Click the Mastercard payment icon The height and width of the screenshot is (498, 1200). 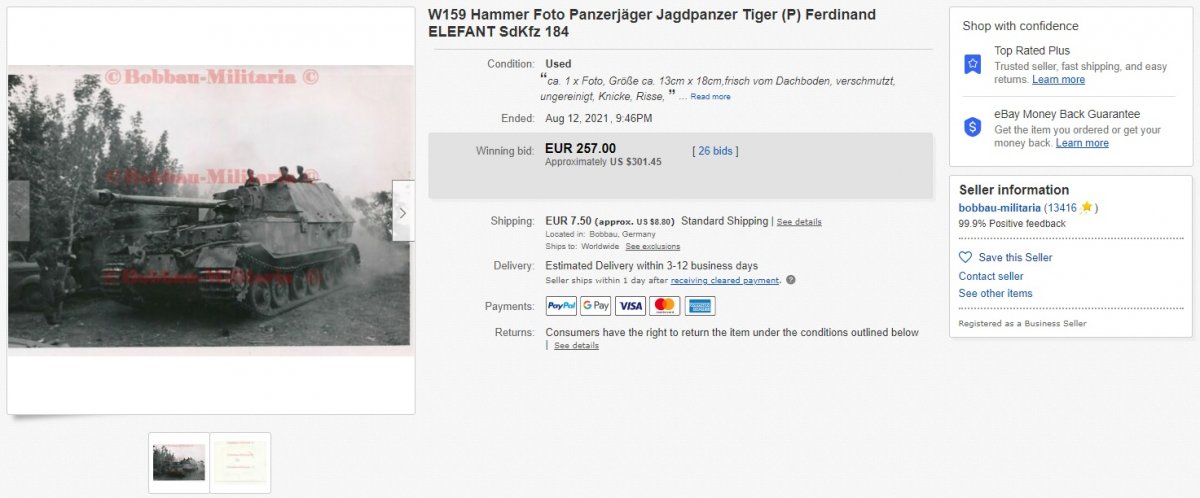point(665,306)
